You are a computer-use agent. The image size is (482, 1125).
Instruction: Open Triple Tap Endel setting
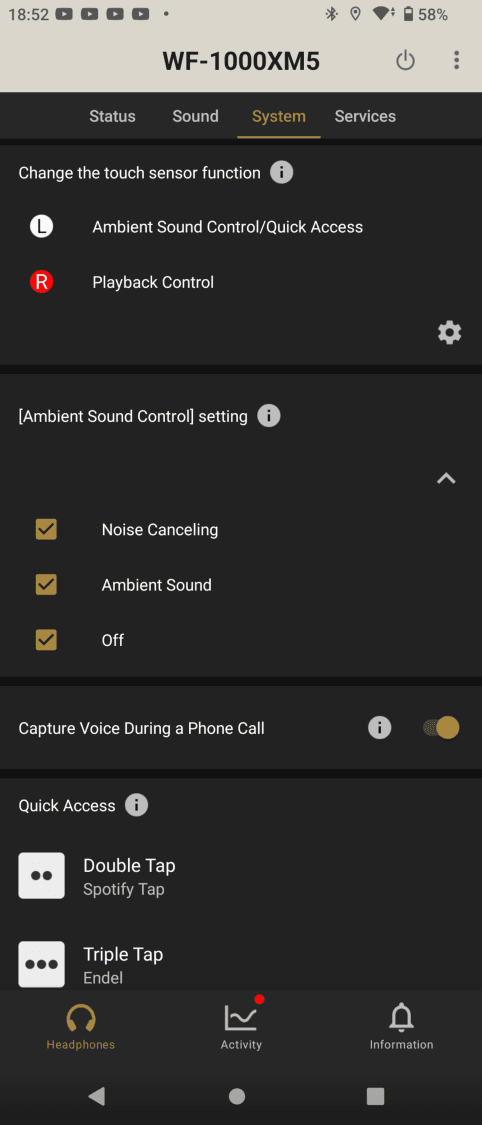[241, 964]
